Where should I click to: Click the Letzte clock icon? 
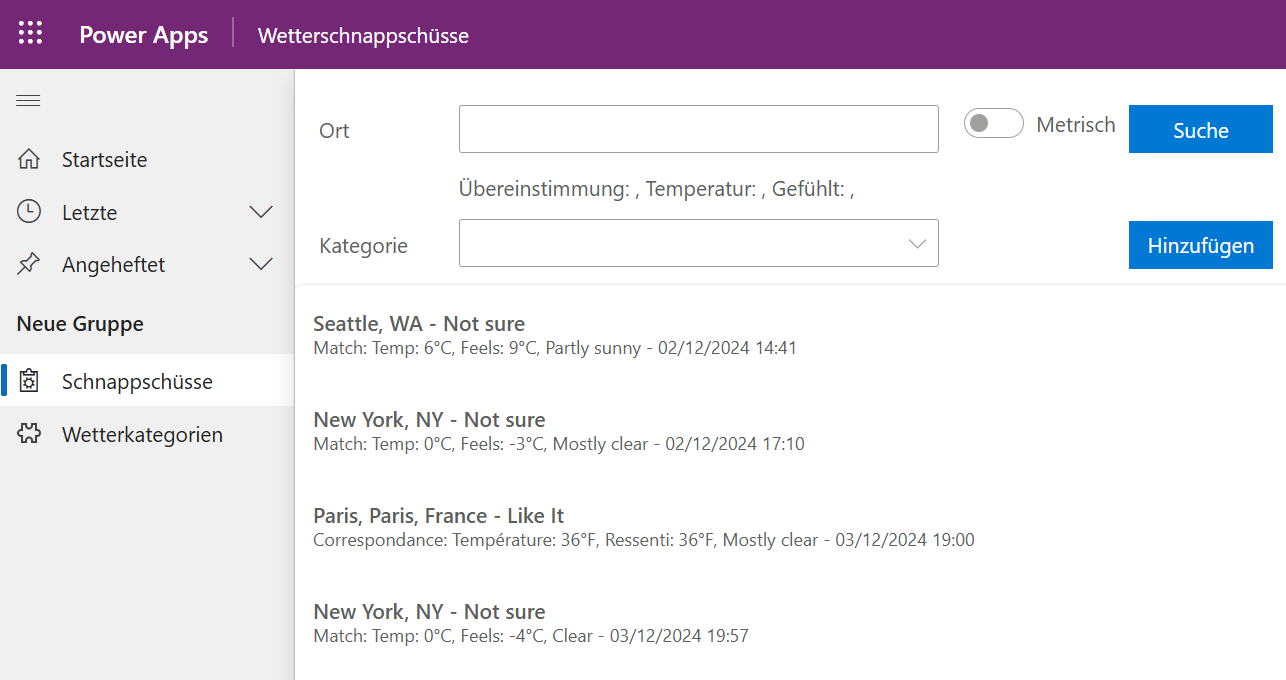pyautogui.click(x=29, y=212)
